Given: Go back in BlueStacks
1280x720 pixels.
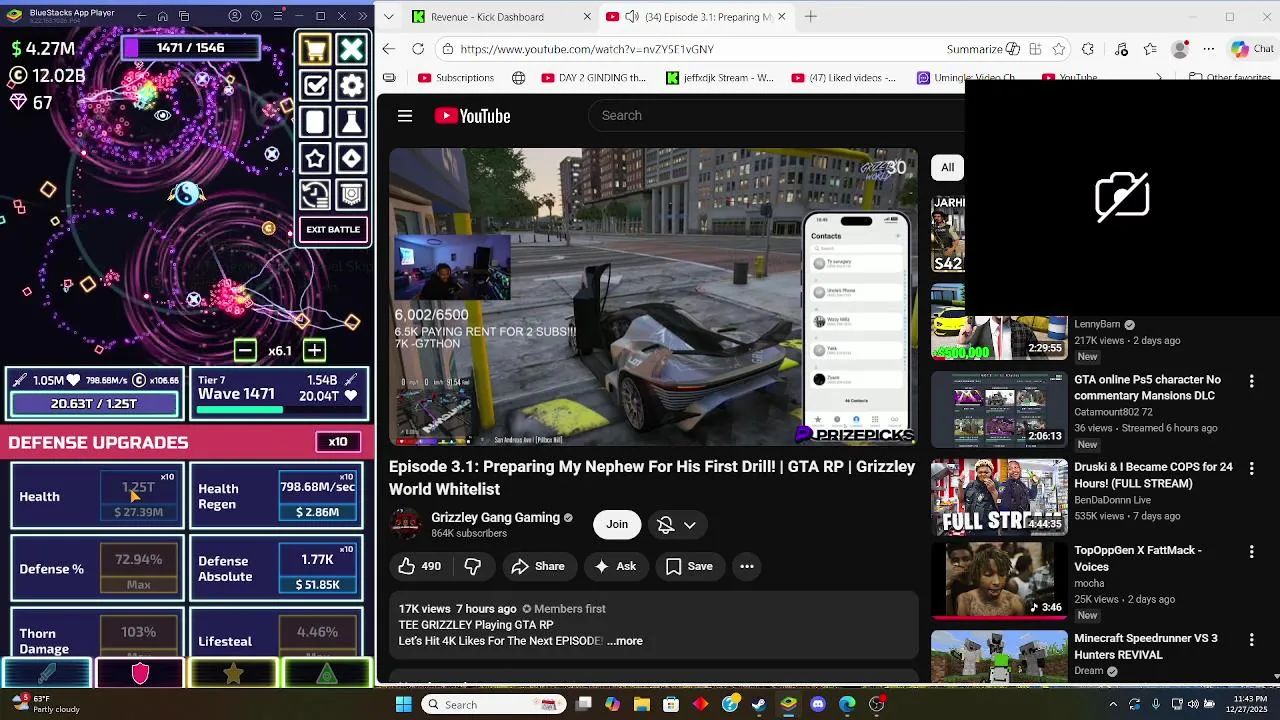Looking at the screenshot, I should [x=141, y=16].
